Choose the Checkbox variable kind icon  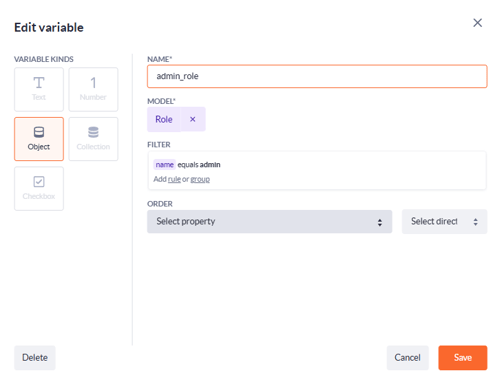pyautogui.click(x=39, y=182)
